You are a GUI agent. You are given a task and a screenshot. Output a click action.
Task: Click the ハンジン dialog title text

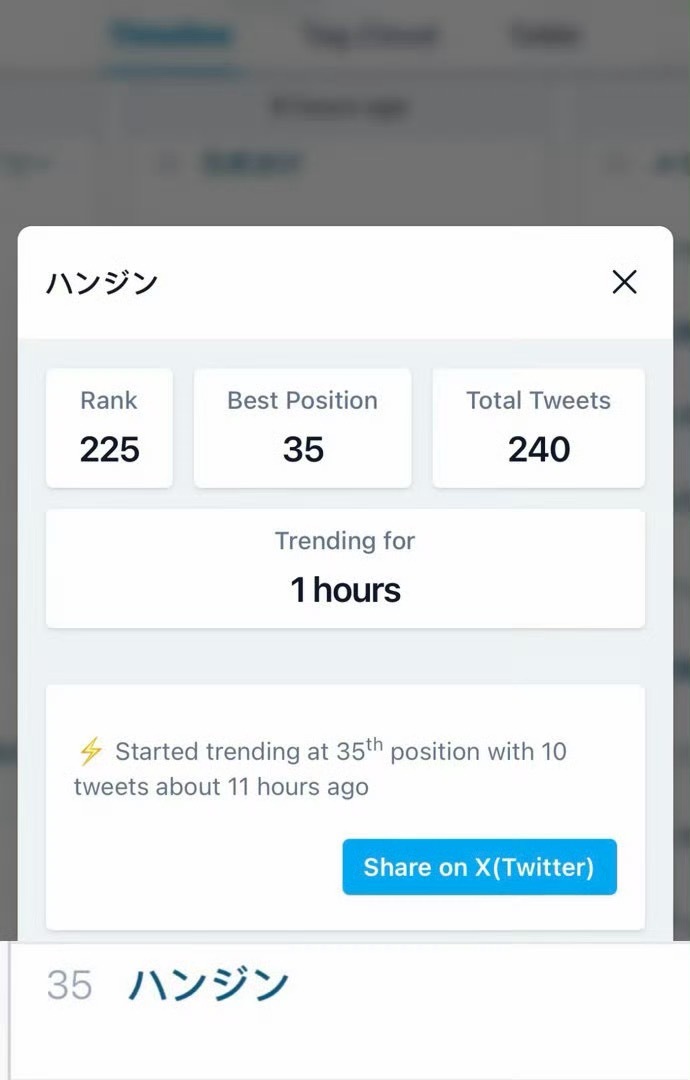(102, 283)
